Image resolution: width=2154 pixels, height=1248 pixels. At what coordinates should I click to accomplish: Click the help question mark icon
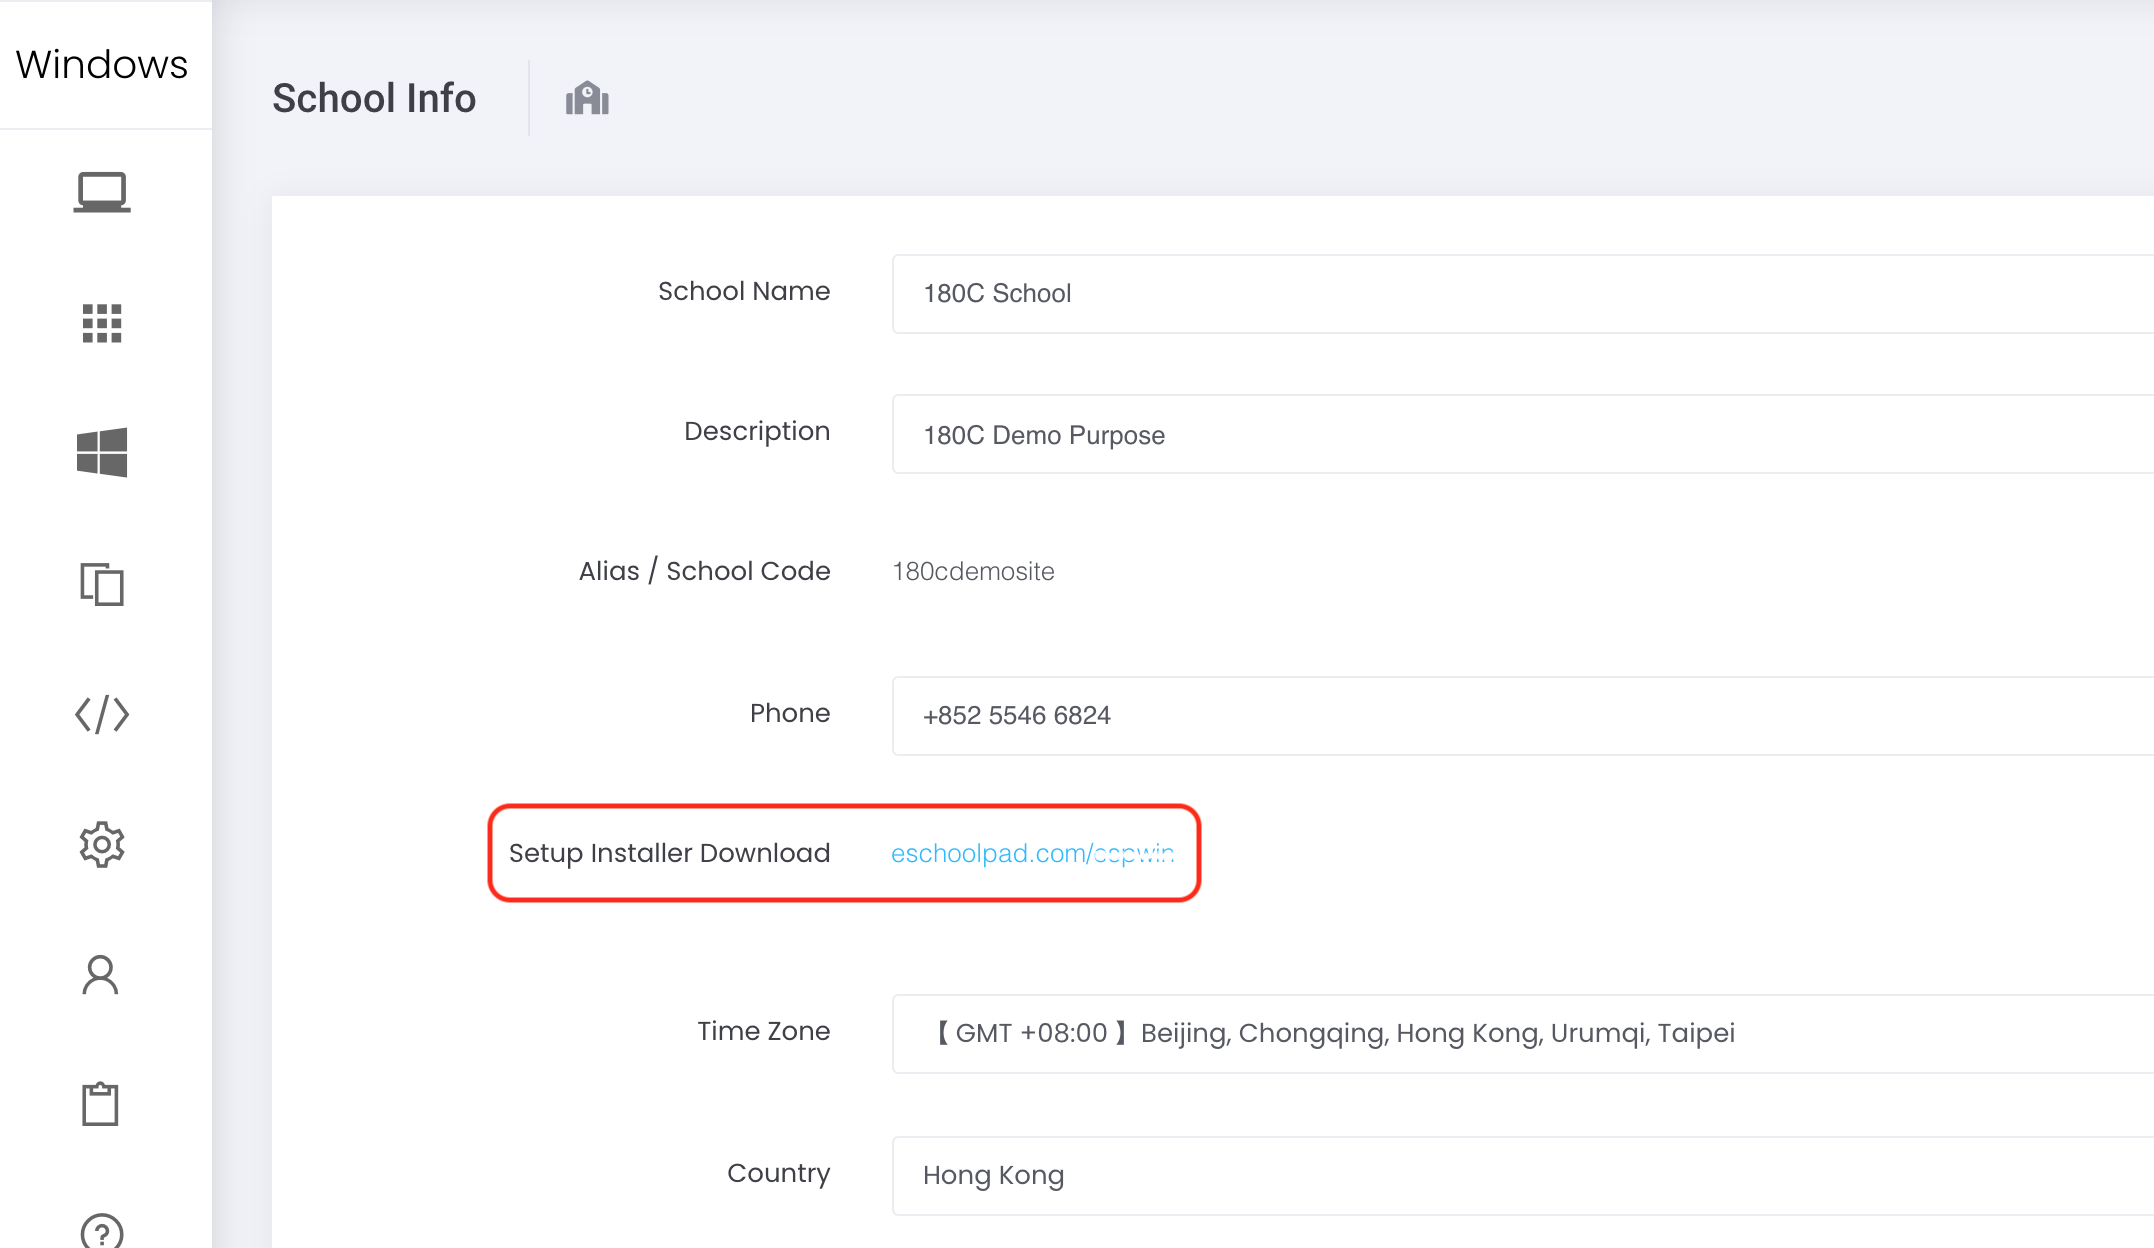(x=102, y=1232)
